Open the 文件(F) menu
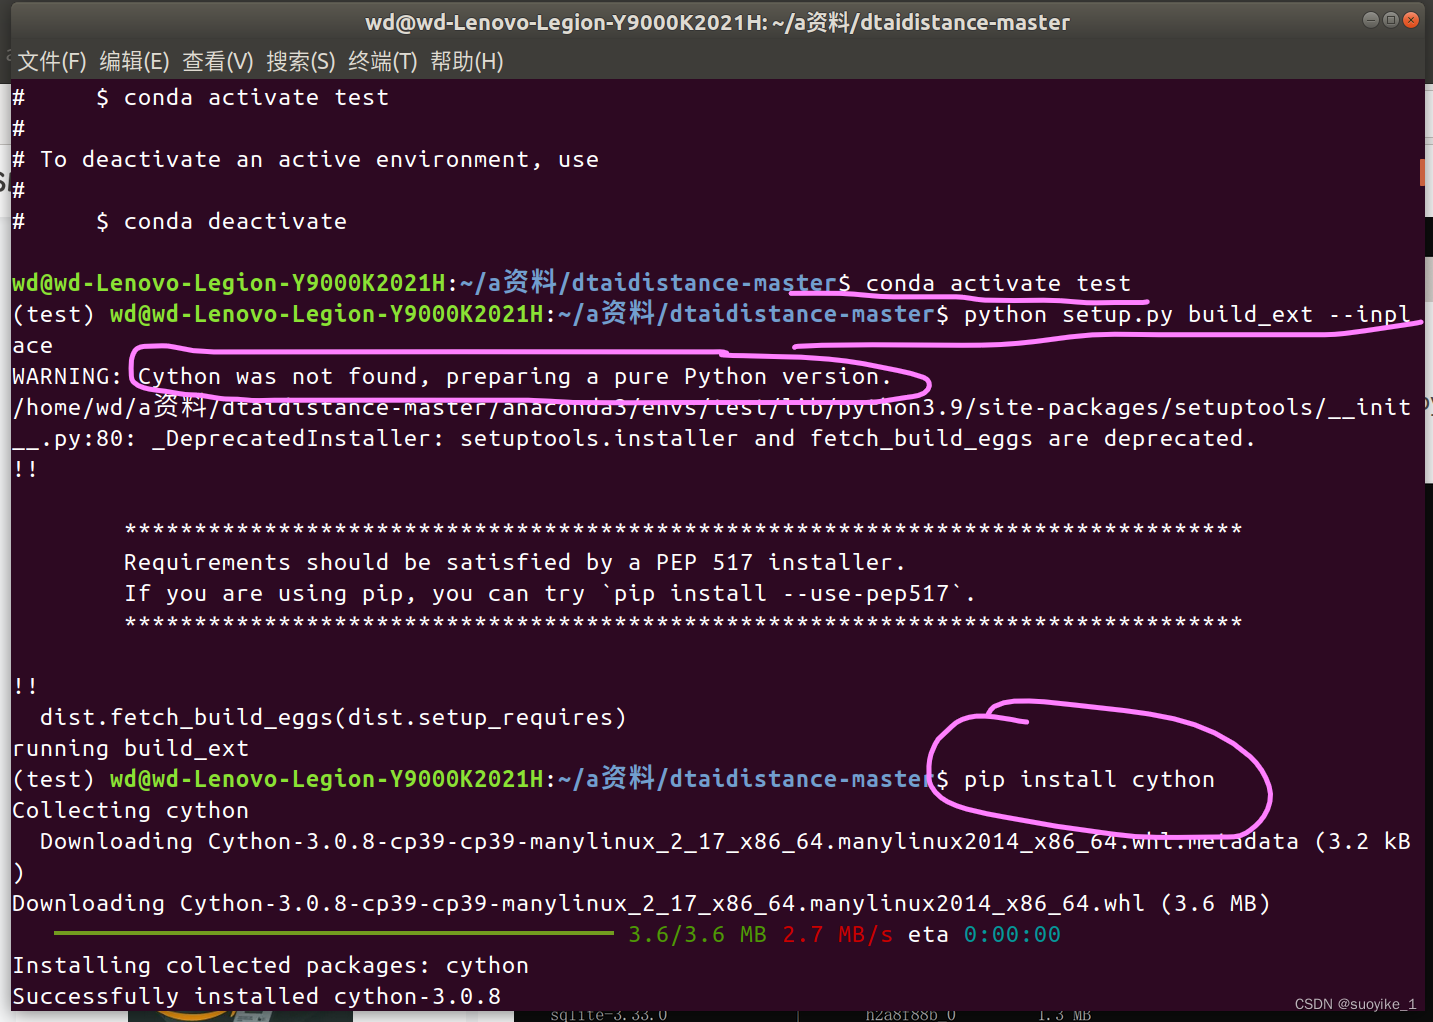Viewport: 1433px width, 1022px height. point(50,61)
